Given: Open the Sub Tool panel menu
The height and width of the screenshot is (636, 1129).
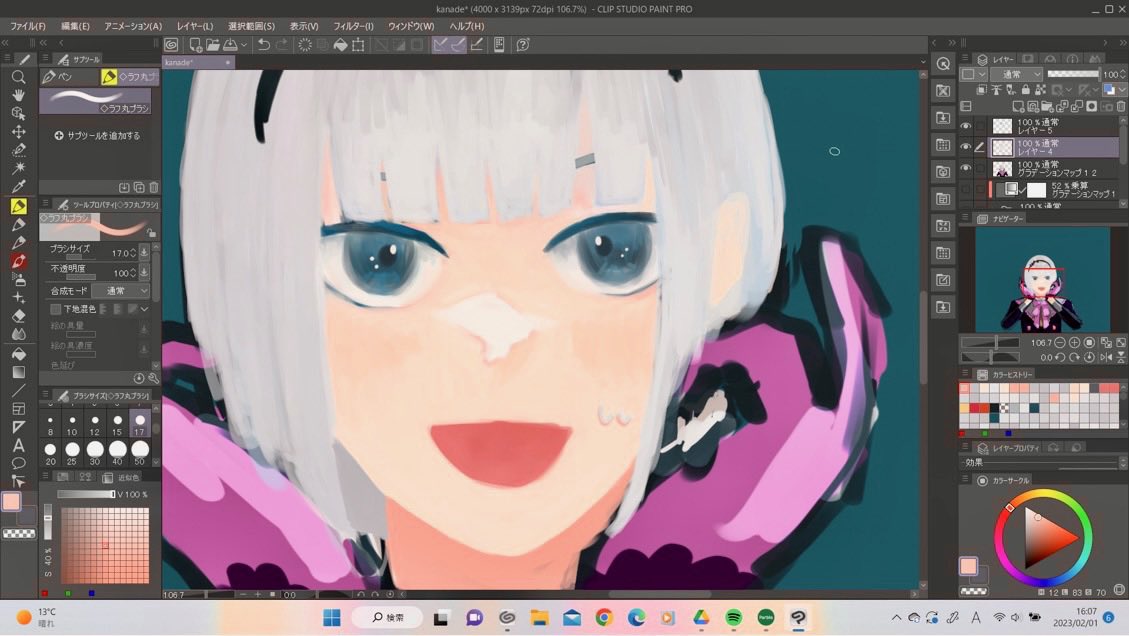Looking at the screenshot, I should tap(45, 59).
